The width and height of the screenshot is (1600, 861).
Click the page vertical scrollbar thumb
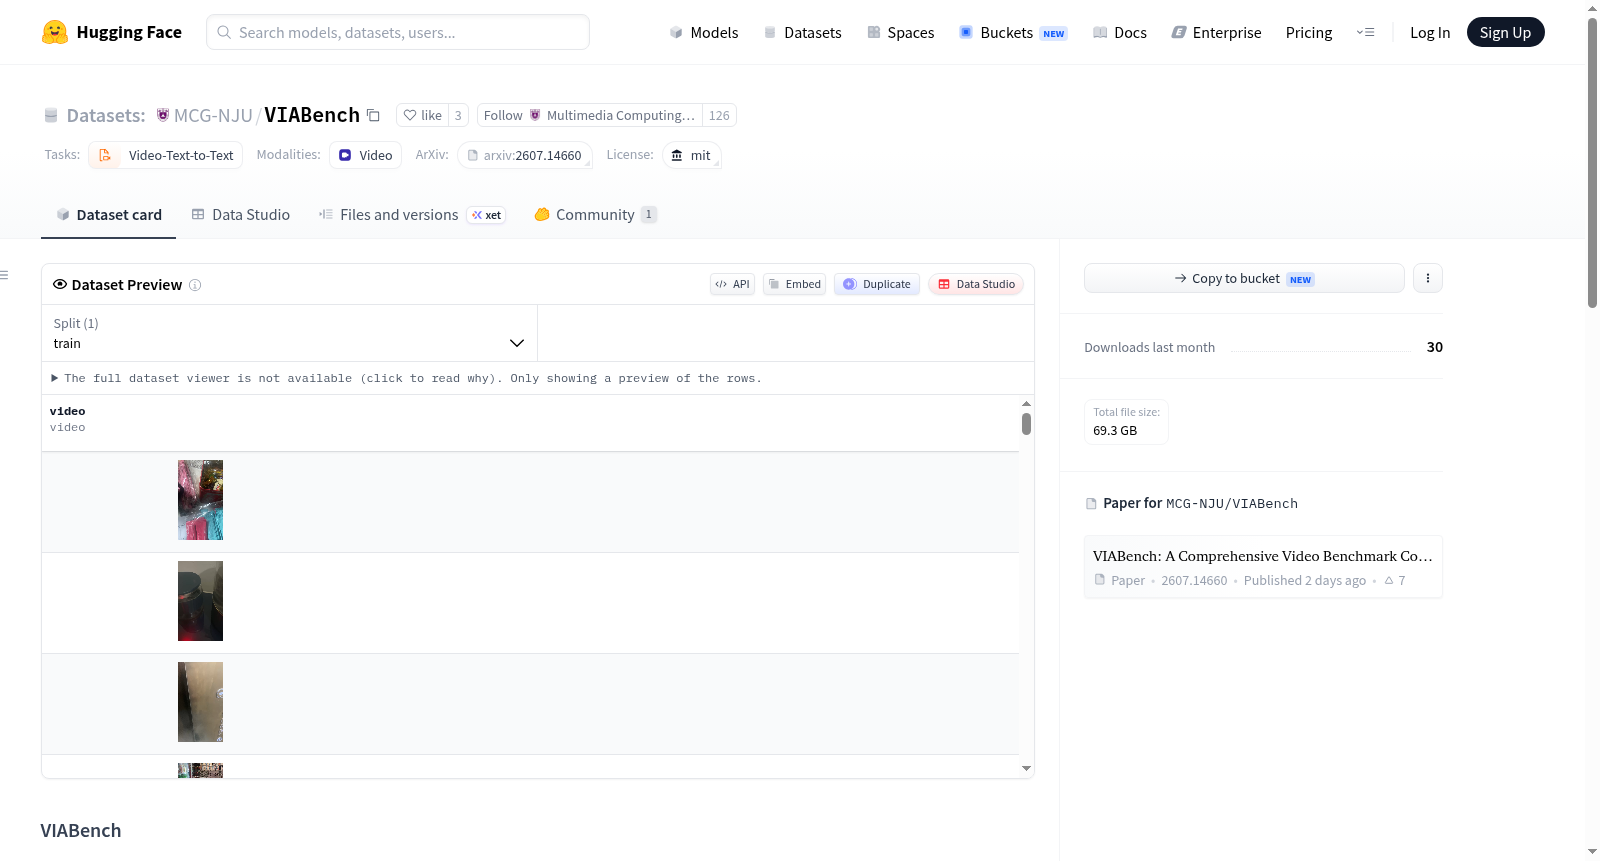(x=1592, y=162)
